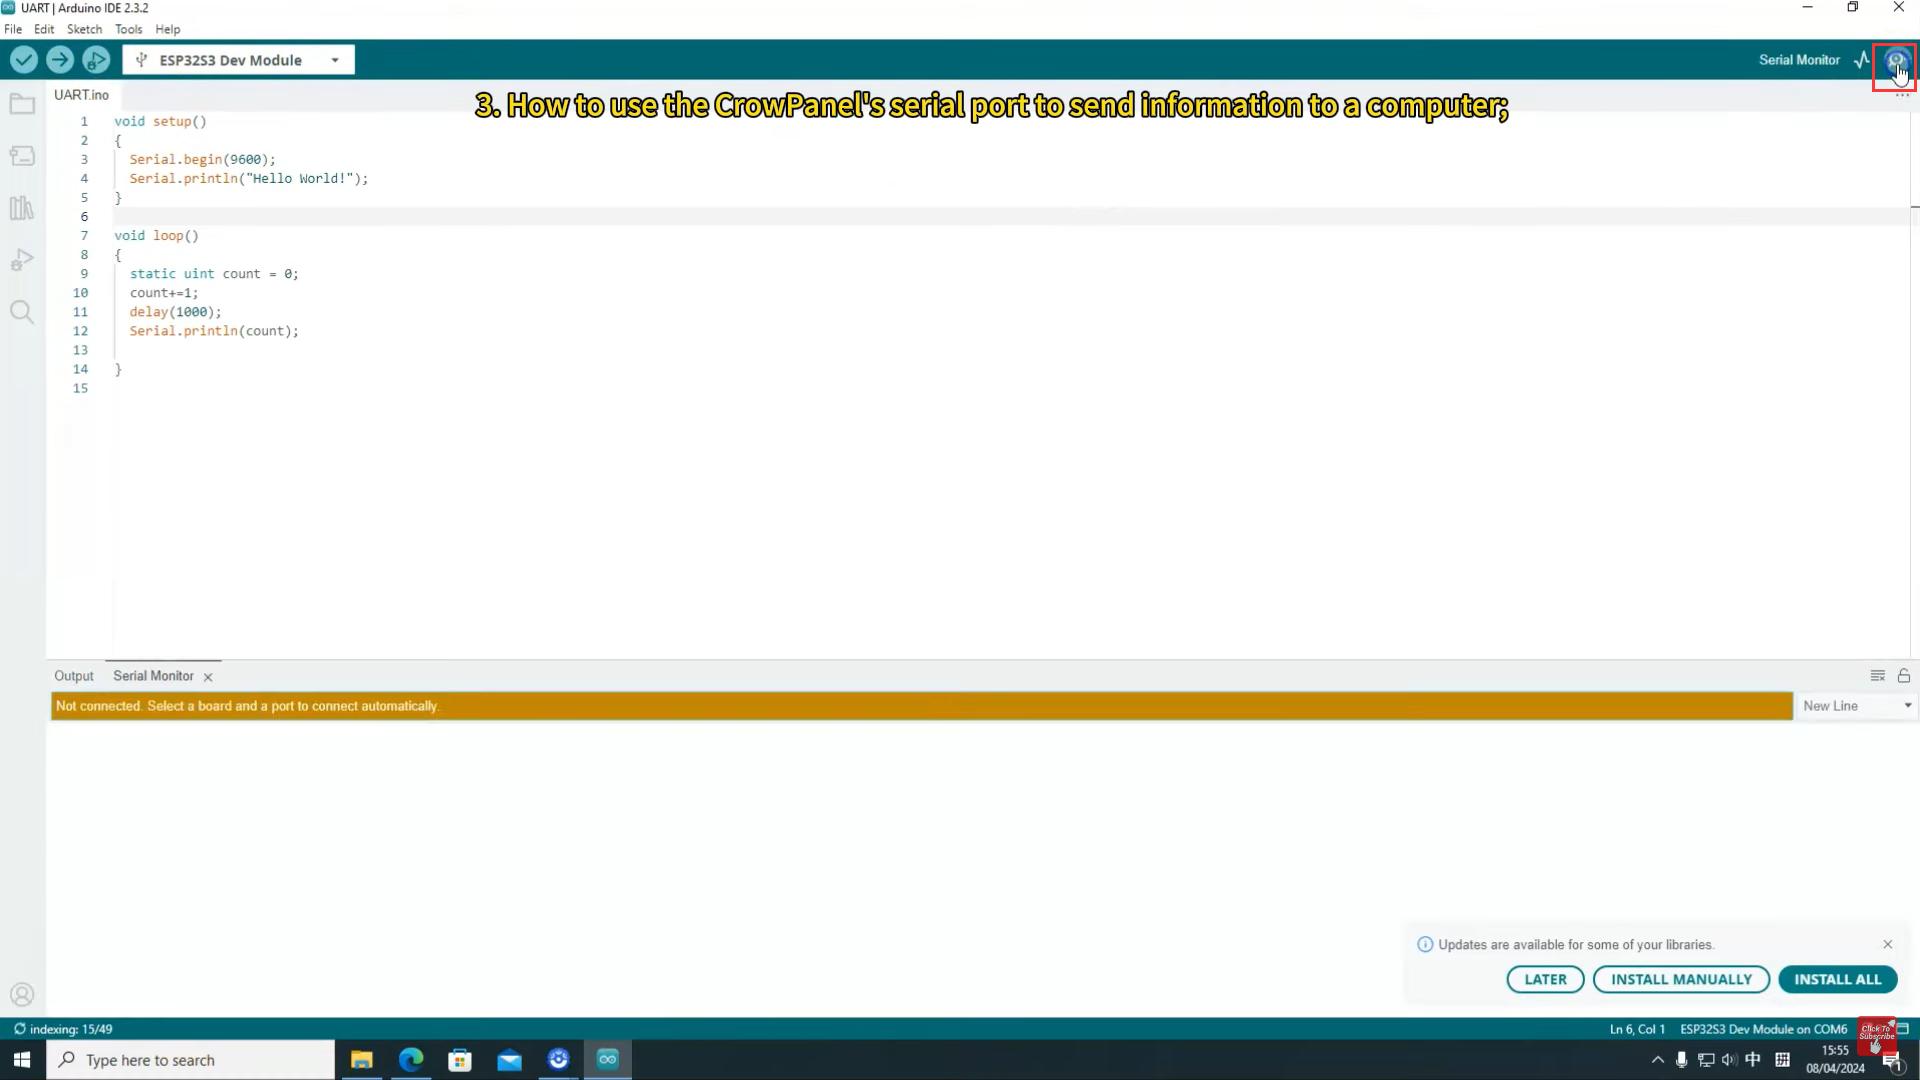Switch to the Output tab

pyautogui.click(x=74, y=676)
